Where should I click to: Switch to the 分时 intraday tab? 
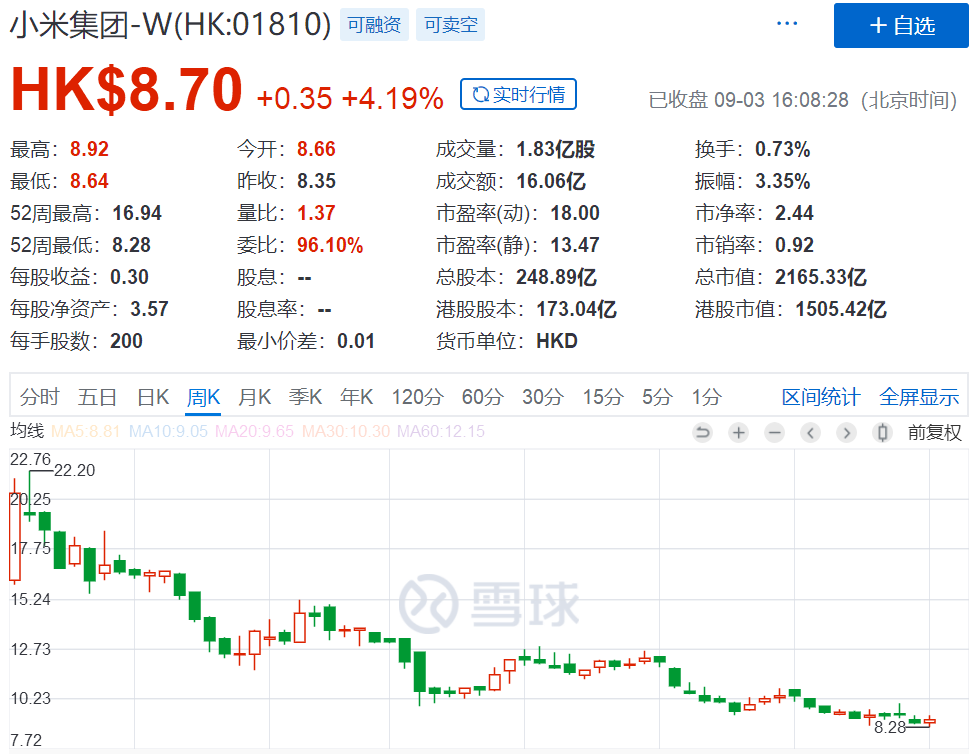(x=40, y=396)
